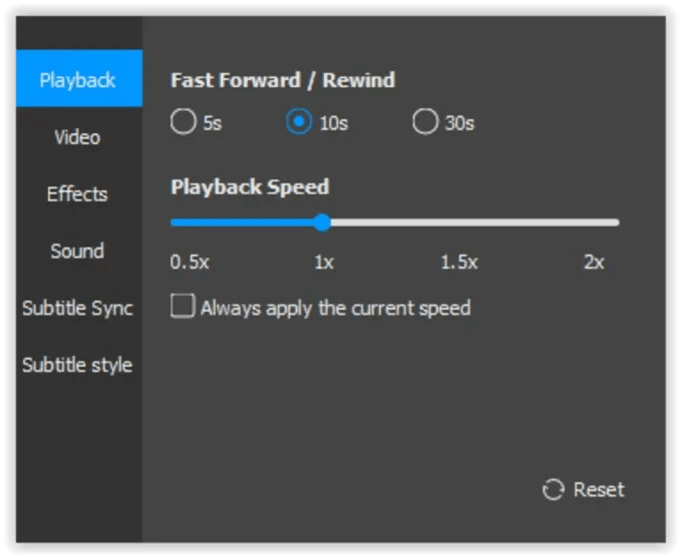
Task: Click the far left start of speed slider track
Action: tap(174, 223)
